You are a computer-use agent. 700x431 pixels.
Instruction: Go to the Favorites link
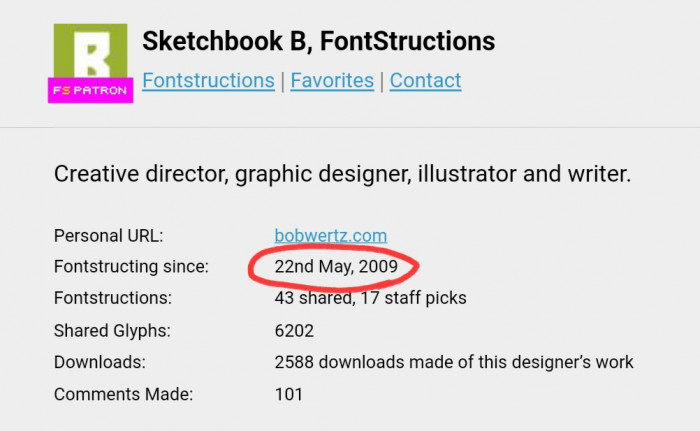pyautogui.click(x=332, y=81)
